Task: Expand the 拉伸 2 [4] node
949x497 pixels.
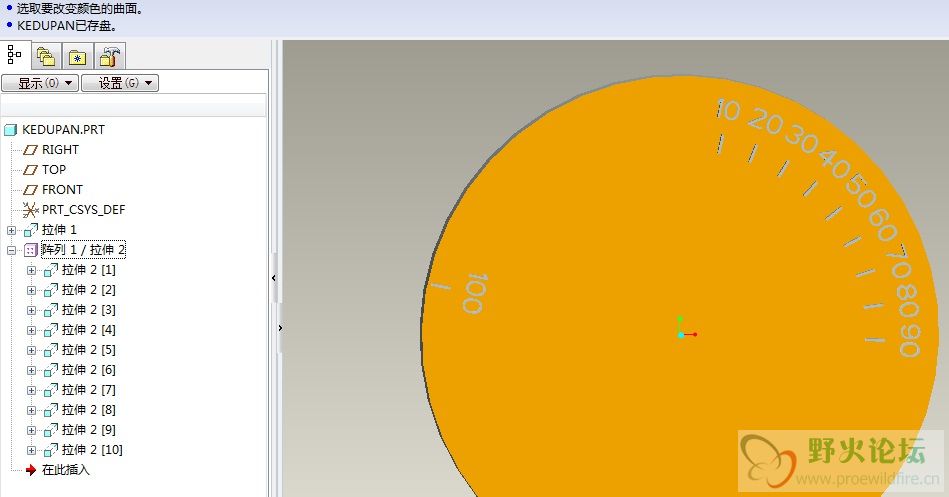Action: [x=31, y=330]
